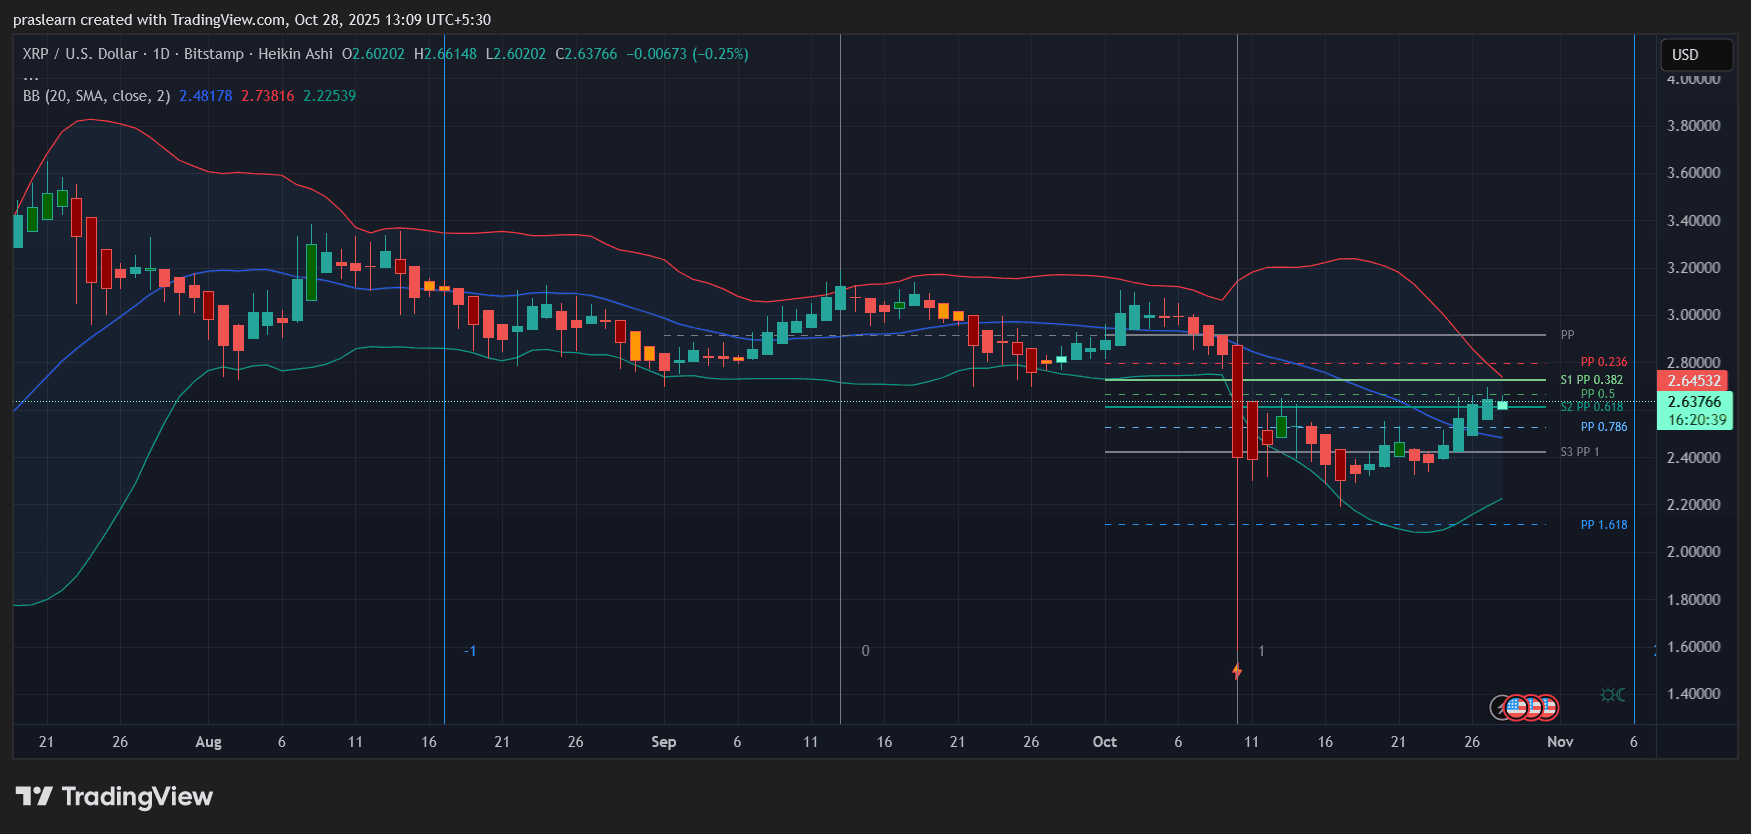Click the open value O2.60202

coord(374,54)
